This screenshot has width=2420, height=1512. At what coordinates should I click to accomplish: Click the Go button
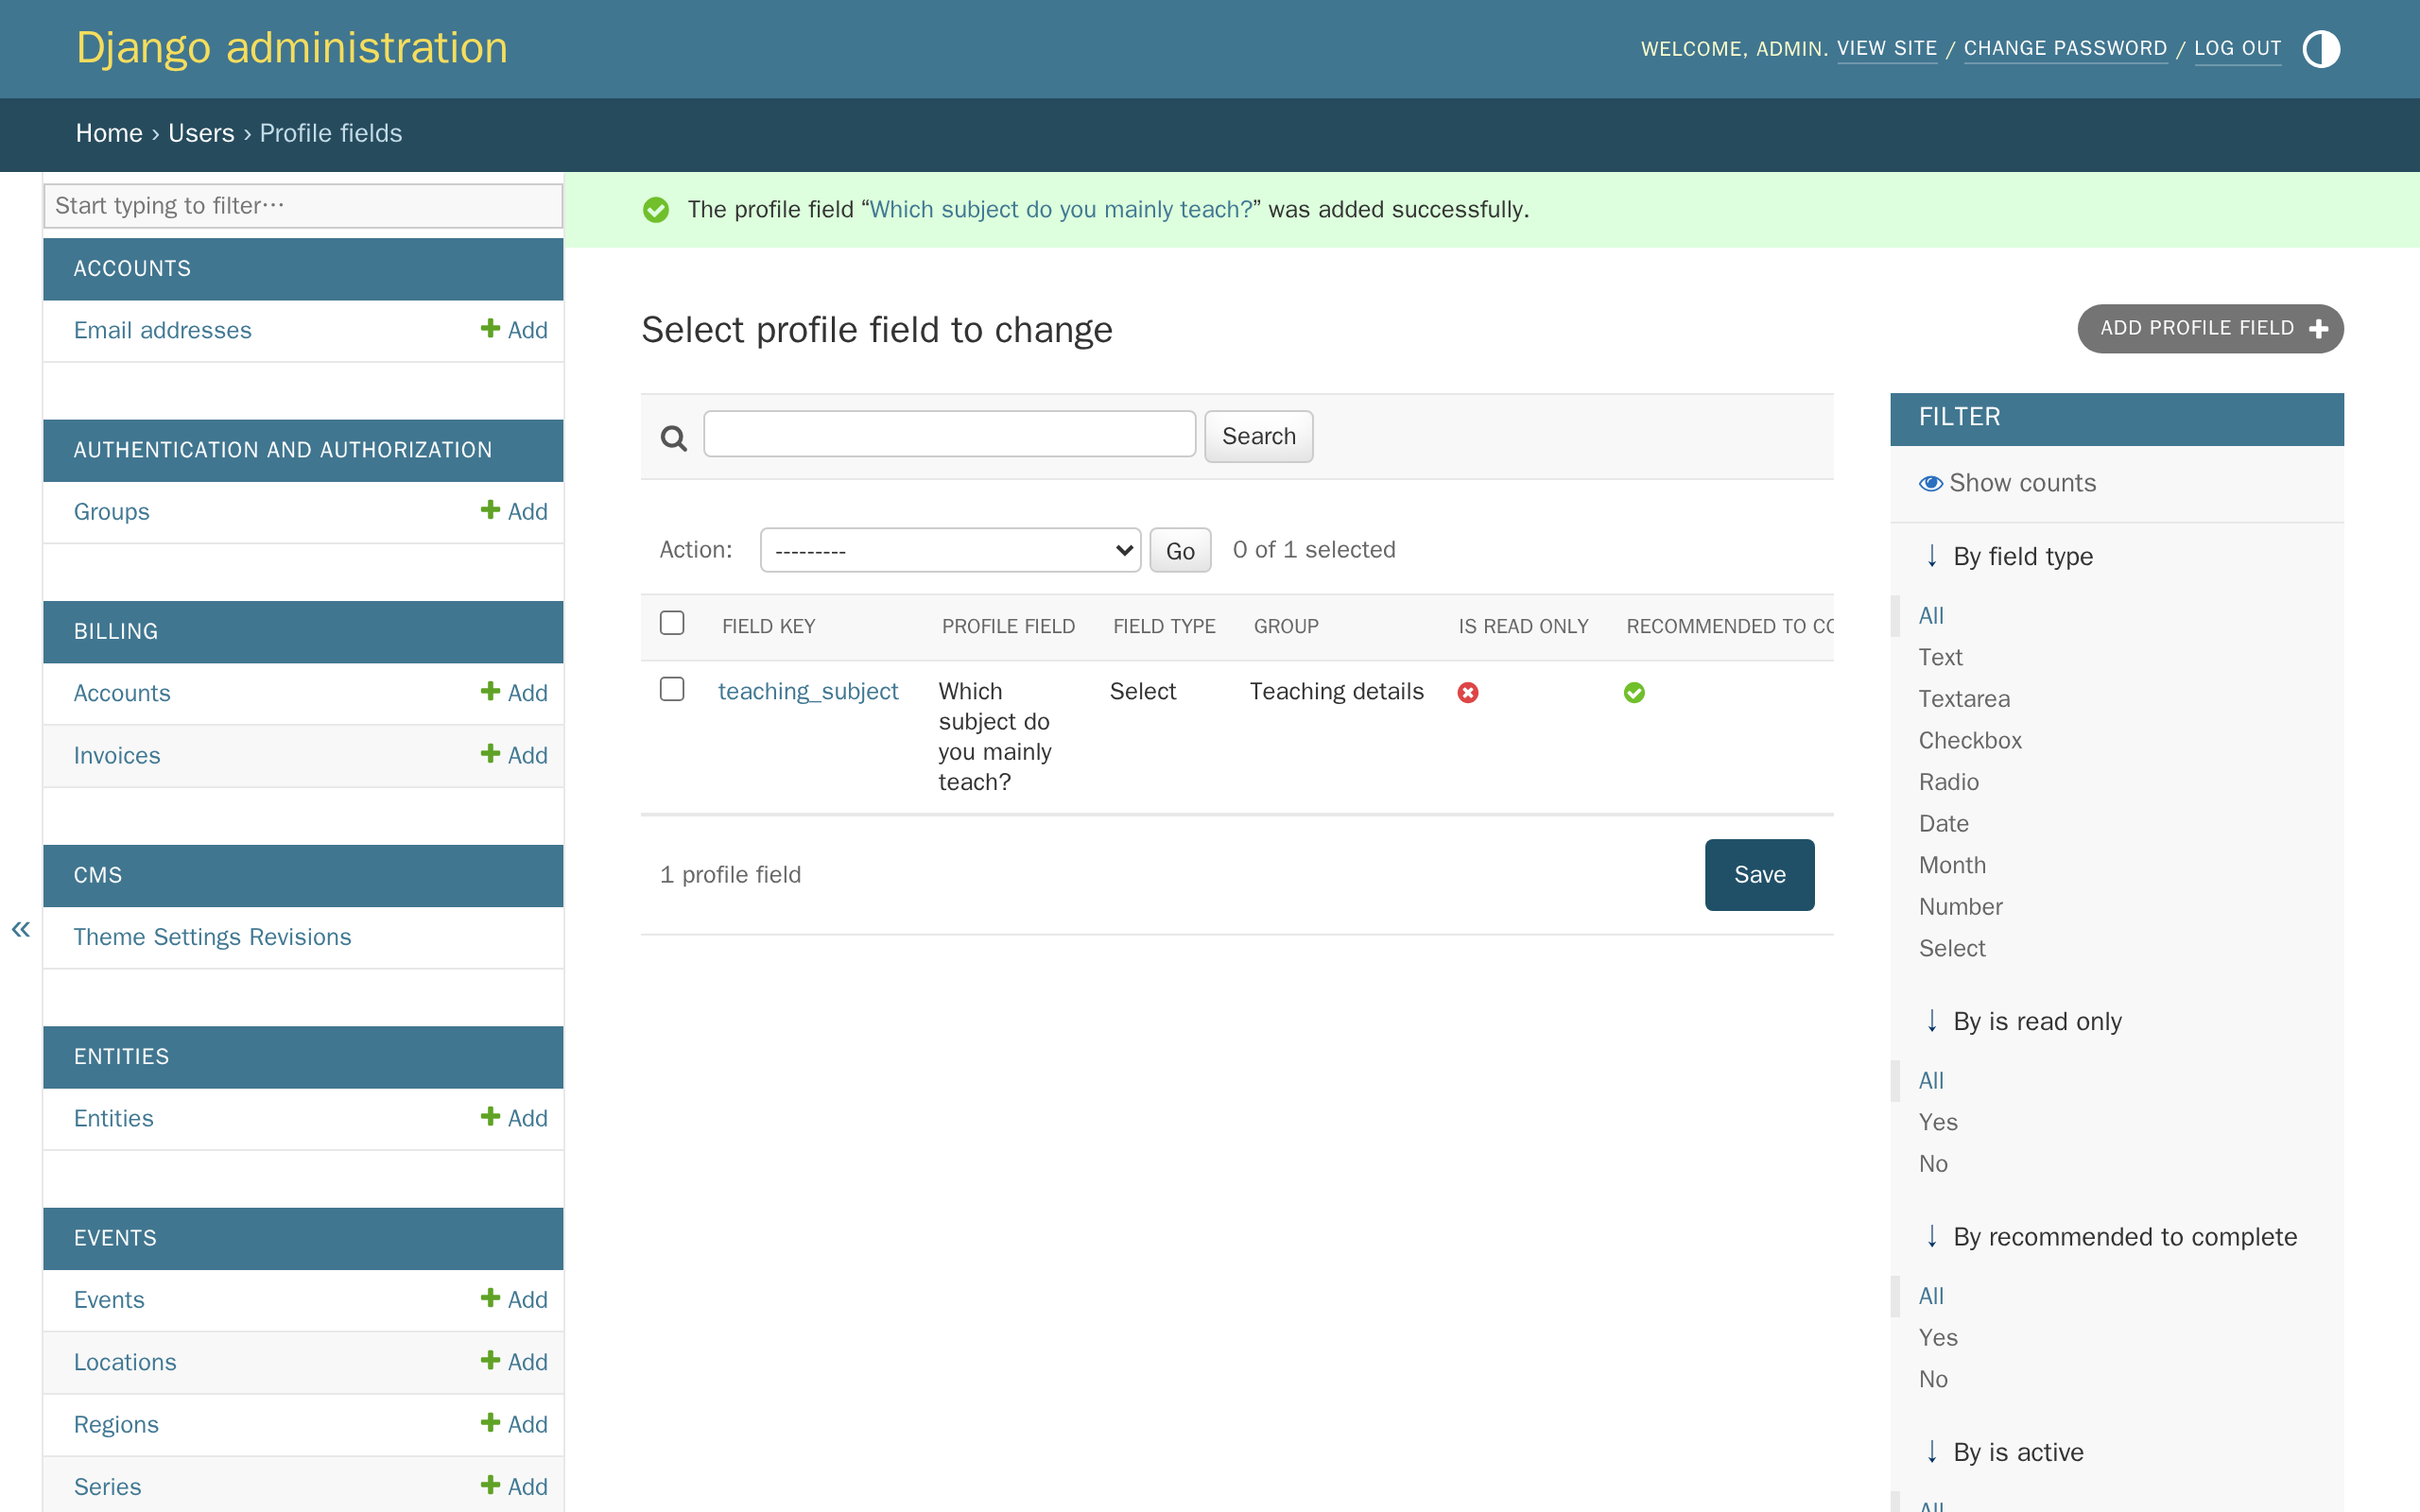[1180, 550]
